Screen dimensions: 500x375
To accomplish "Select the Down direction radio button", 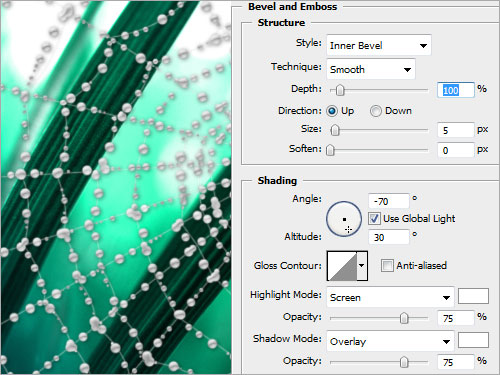I will click(376, 111).
